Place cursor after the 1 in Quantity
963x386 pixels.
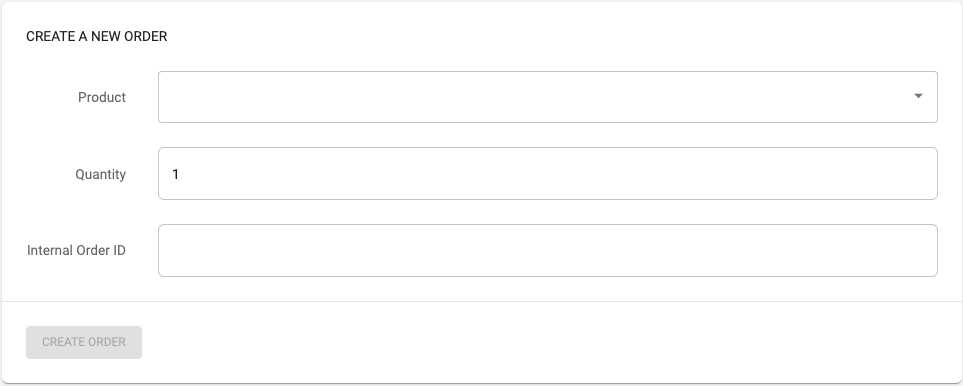(180, 174)
